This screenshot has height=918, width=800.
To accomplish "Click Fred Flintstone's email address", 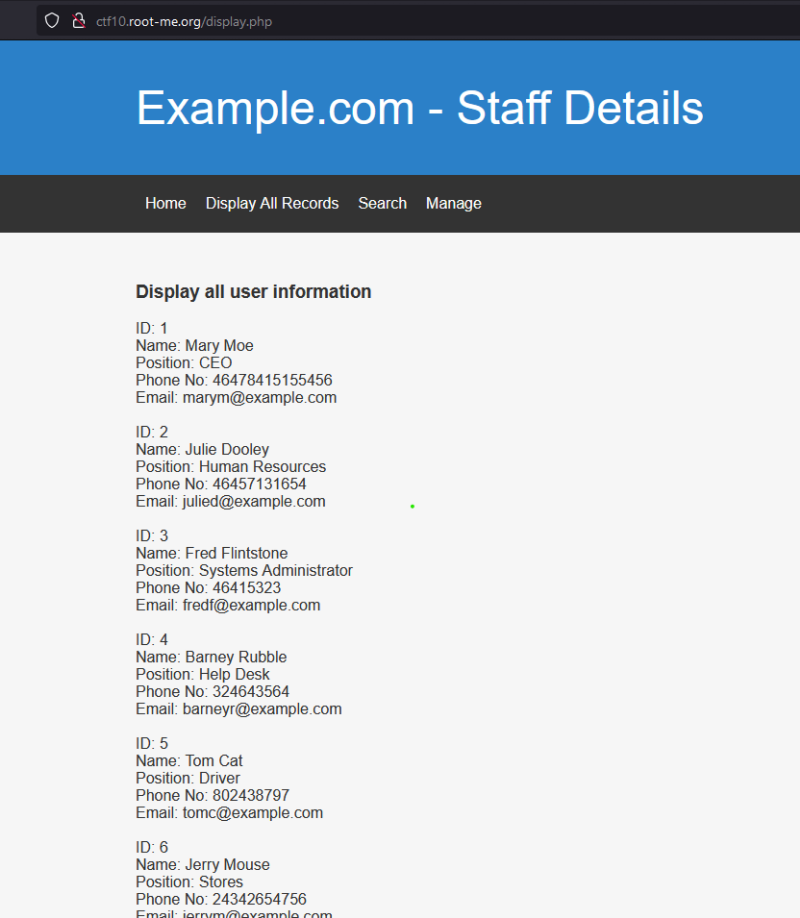I will [251, 605].
